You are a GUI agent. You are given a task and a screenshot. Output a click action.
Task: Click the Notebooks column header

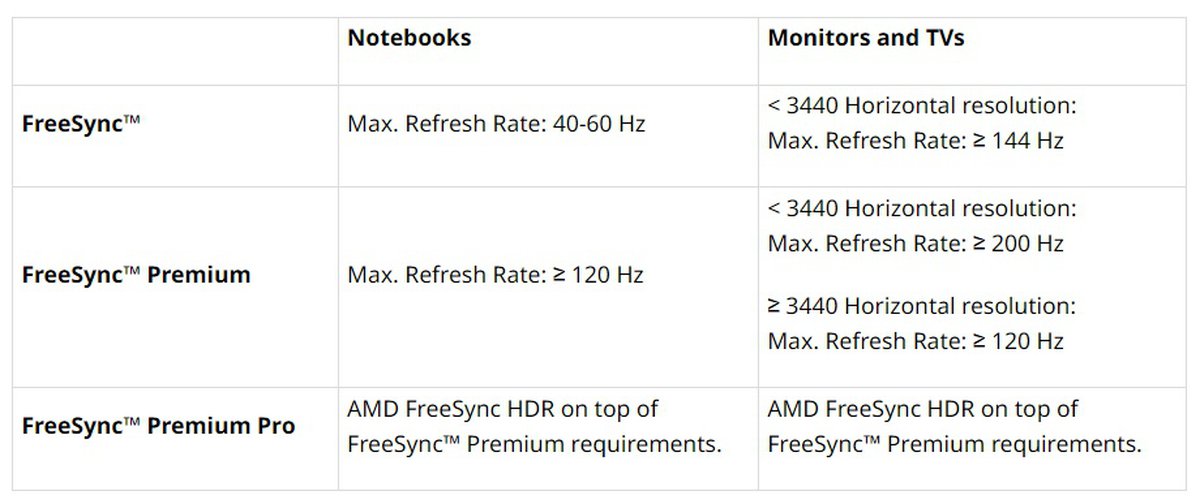[409, 39]
